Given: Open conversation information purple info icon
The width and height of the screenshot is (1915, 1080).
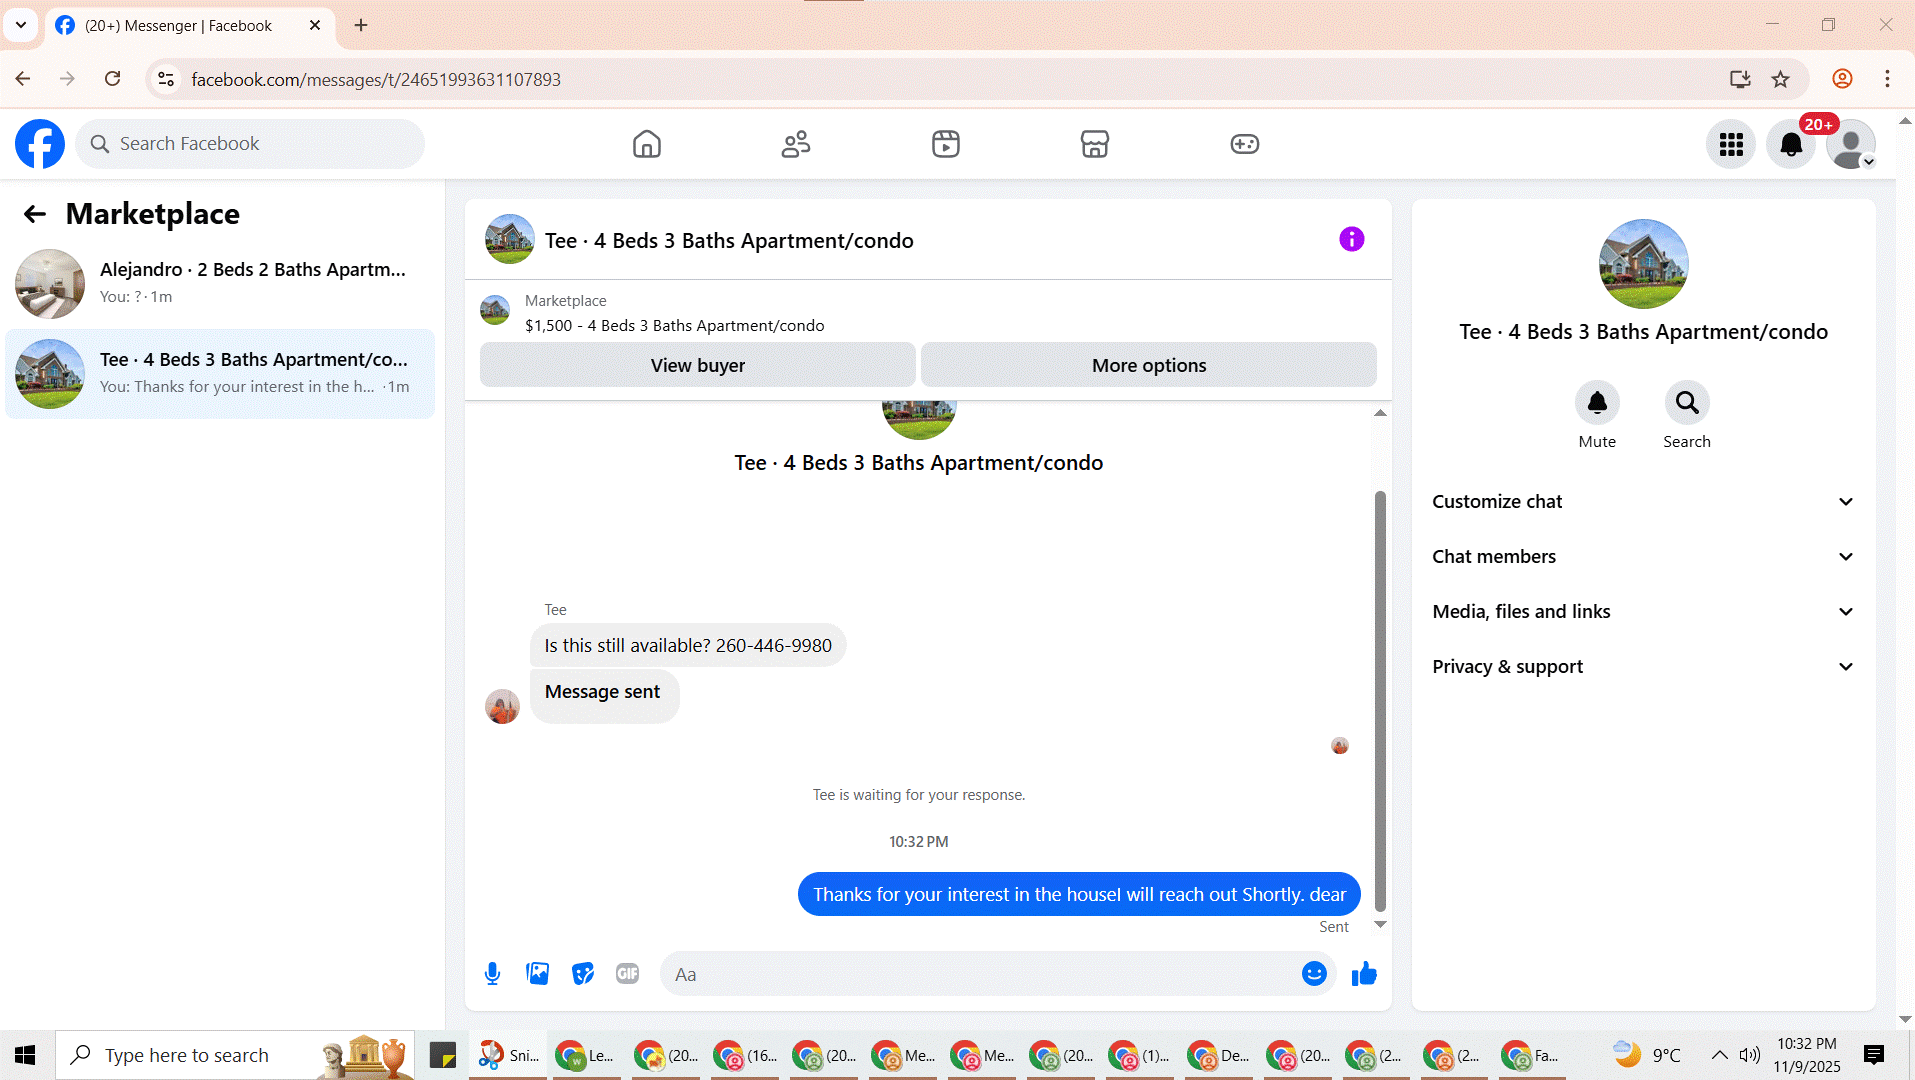Looking at the screenshot, I should coord(1352,239).
